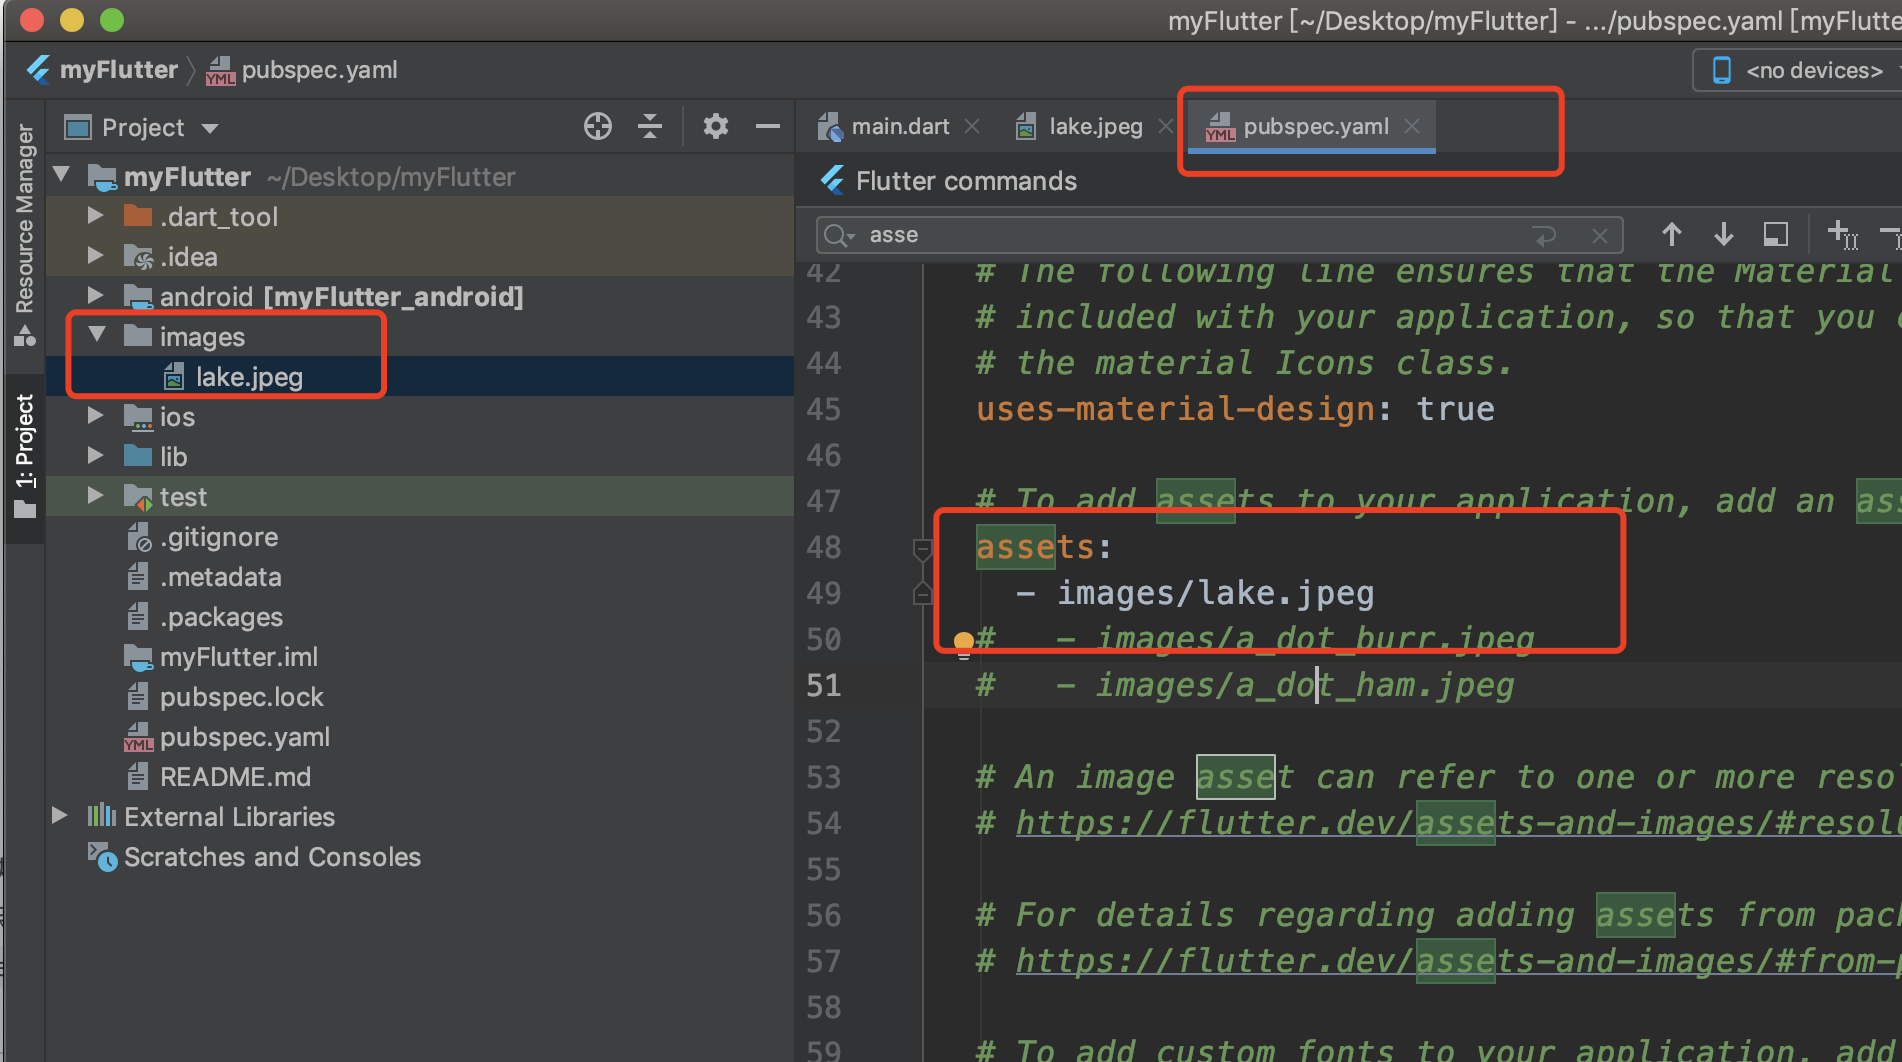
Task: Click the search history magnifier icon
Action: (x=839, y=235)
